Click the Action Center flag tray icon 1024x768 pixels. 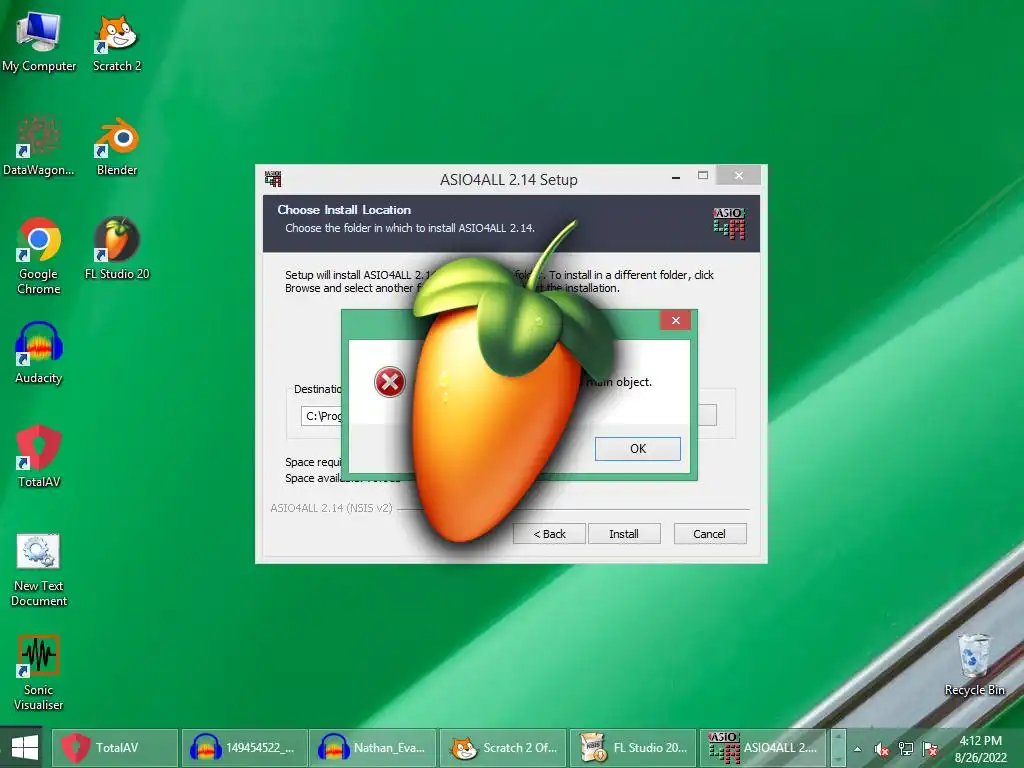coord(931,749)
